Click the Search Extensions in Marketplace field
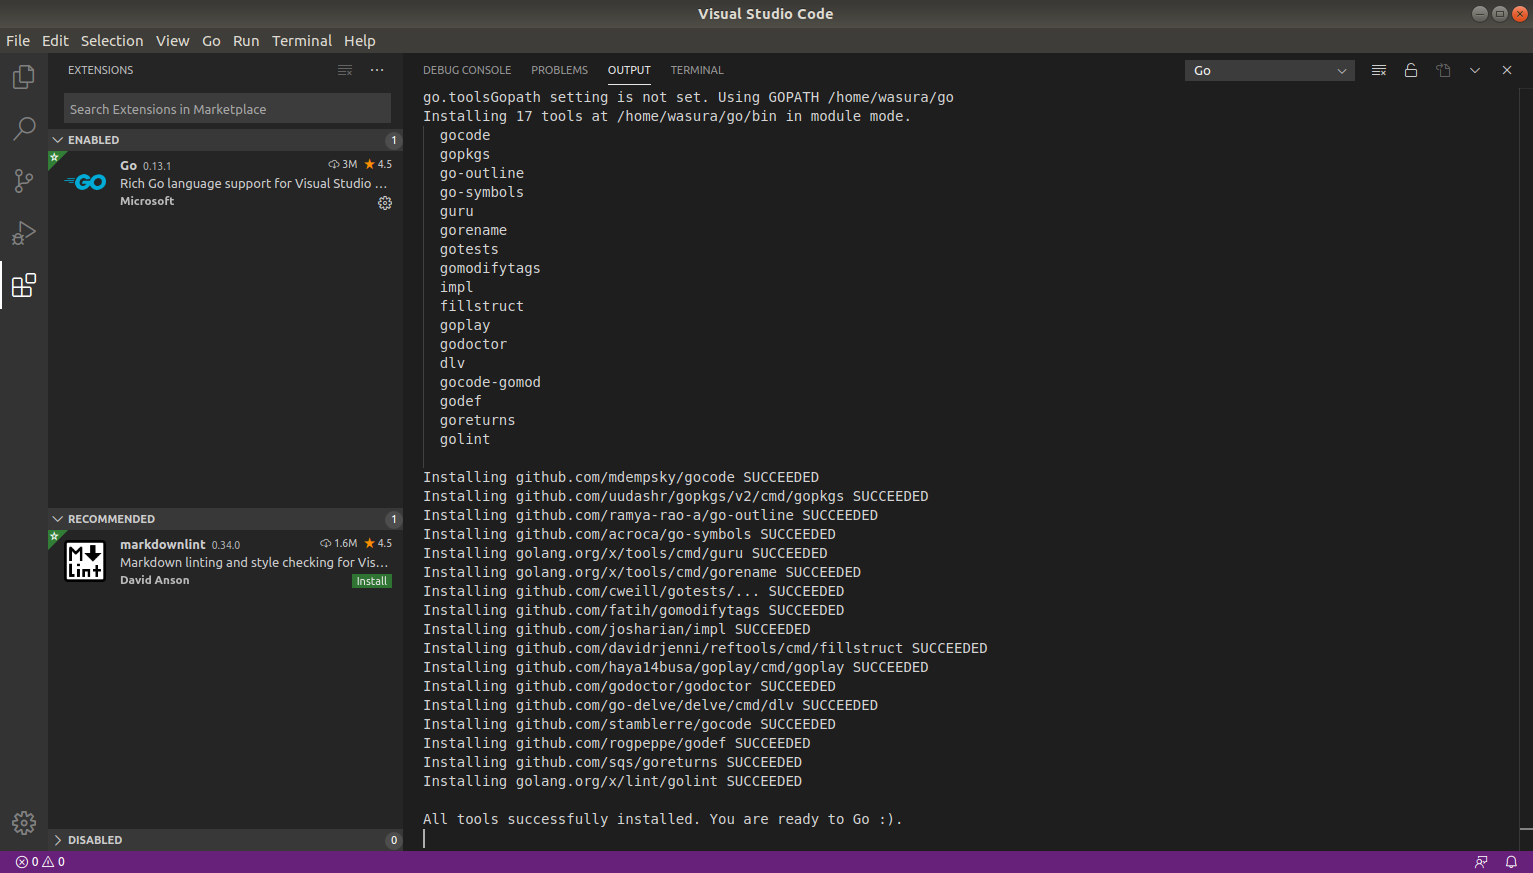The width and height of the screenshot is (1533, 873). tap(227, 109)
